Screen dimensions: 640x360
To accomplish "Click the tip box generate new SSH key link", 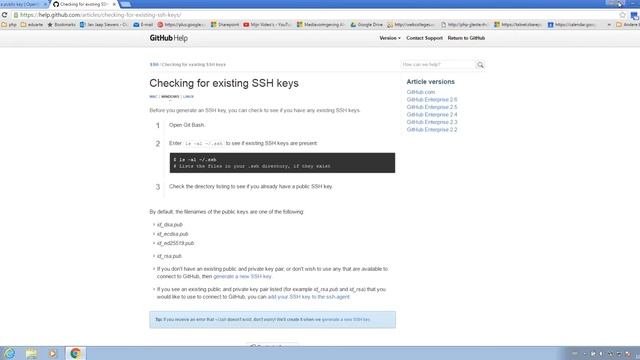I will [x=346, y=319].
